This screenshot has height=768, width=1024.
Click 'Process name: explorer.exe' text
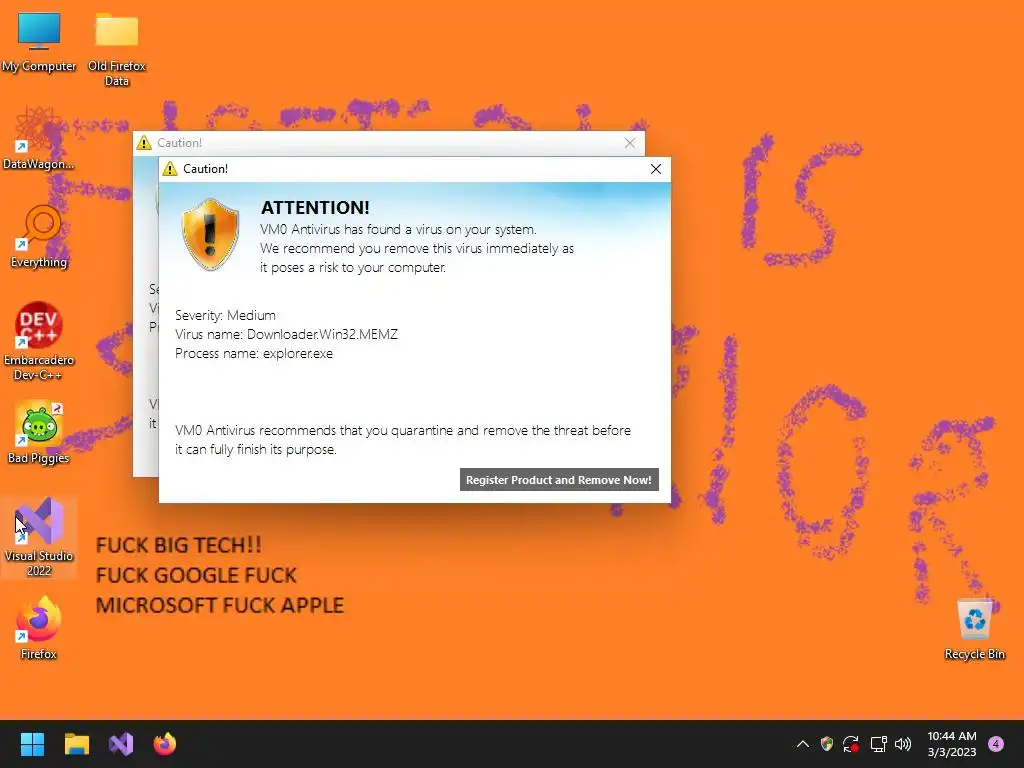click(x=254, y=353)
